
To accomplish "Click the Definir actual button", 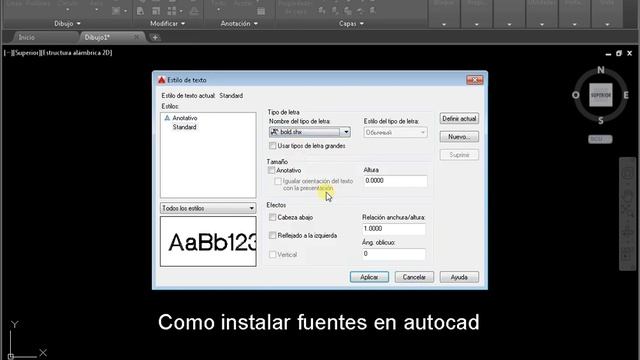I will point(459,118).
